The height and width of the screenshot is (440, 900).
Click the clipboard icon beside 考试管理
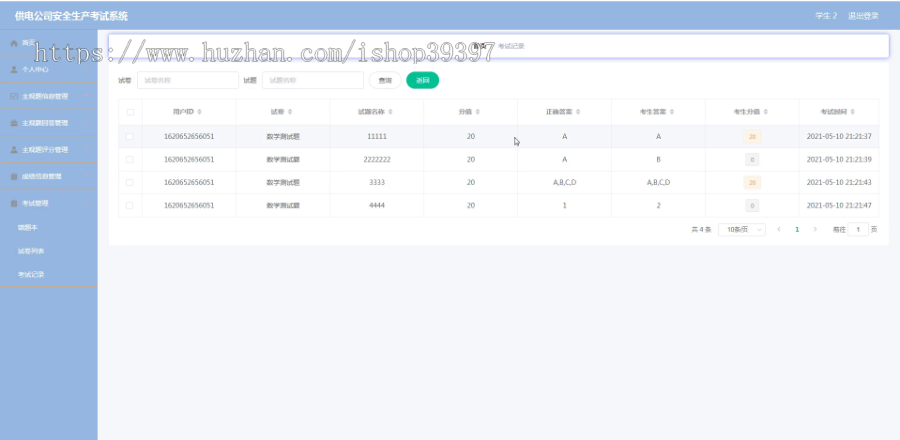(x=14, y=203)
